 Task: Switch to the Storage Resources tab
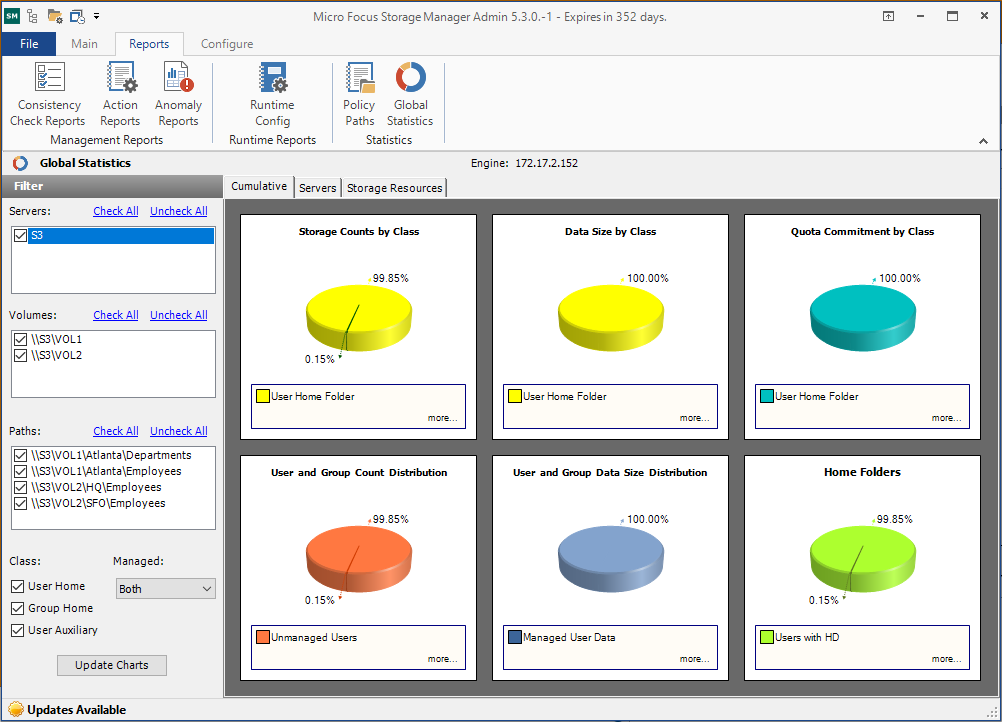pos(394,188)
